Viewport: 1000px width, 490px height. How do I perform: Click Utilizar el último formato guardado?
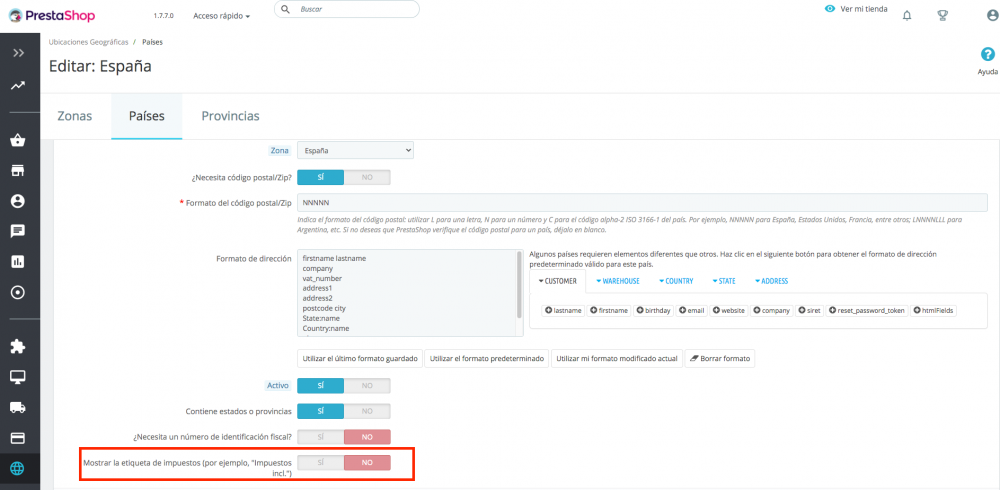point(360,359)
